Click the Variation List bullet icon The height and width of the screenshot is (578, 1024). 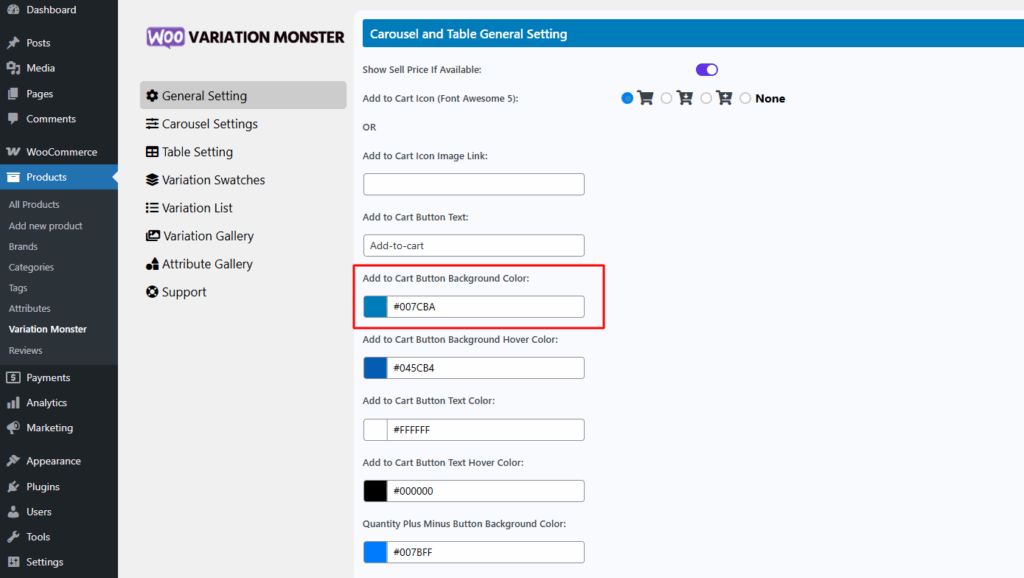[x=152, y=208]
